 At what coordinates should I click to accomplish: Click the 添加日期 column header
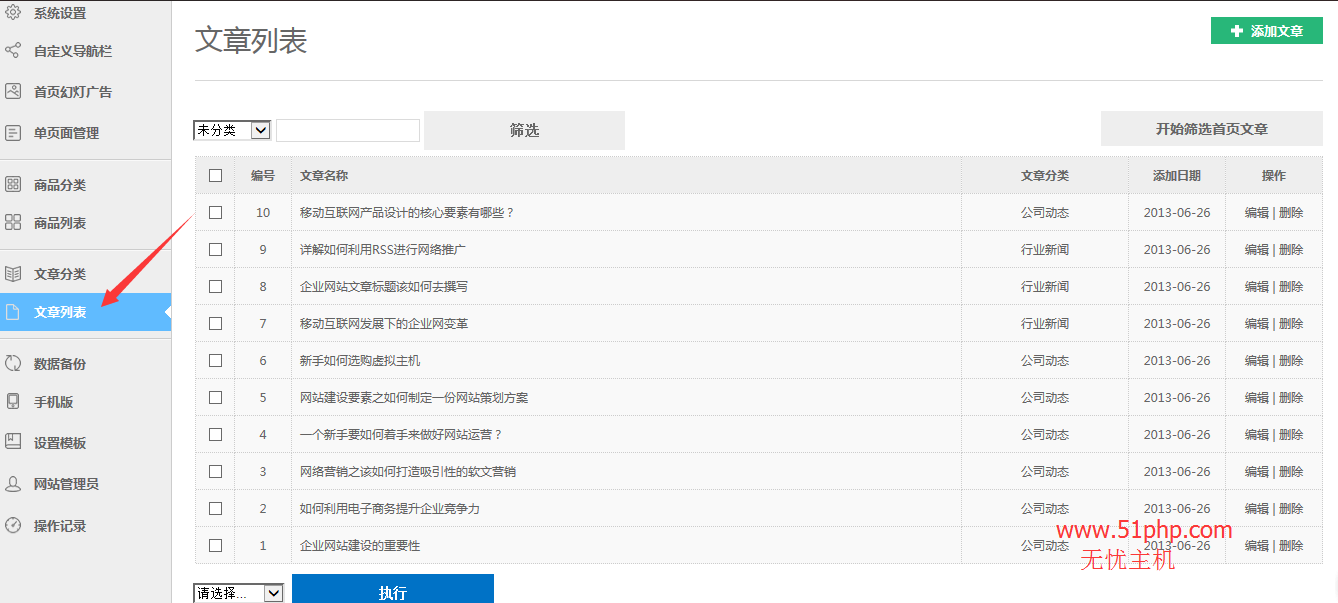click(x=1177, y=175)
